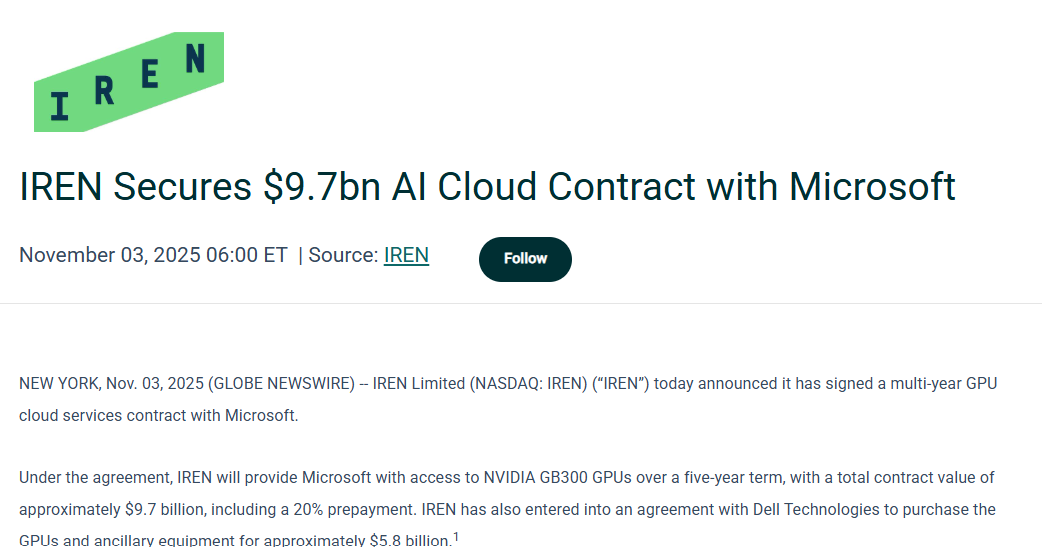1042x547 pixels.
Task: Click the word 'Microsoft' in the headline
Action: point(872,187)
